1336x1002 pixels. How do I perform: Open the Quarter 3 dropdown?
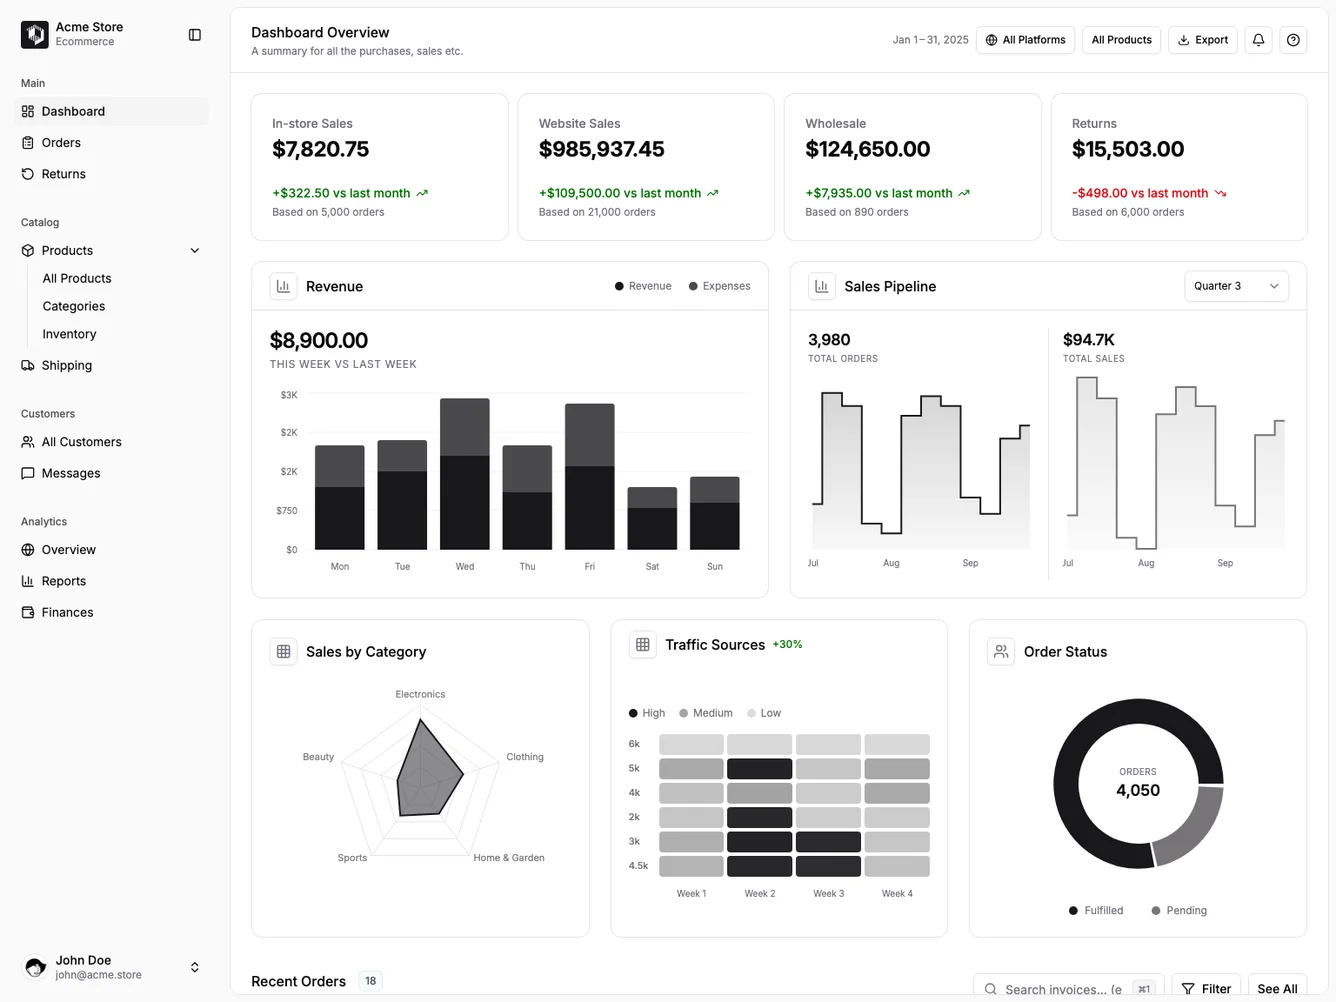coord(1236,286)
